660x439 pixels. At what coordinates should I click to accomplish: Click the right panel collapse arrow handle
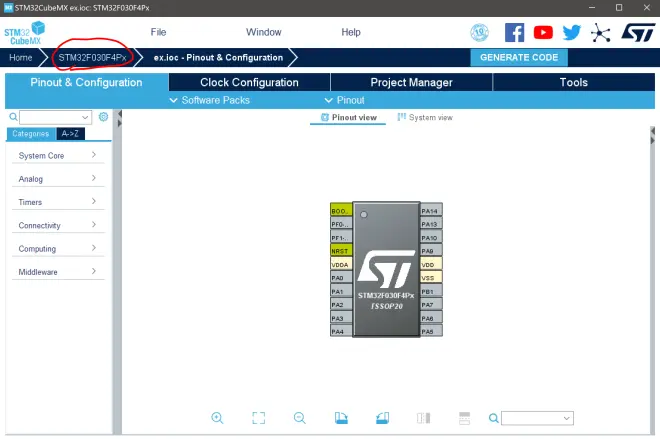652,136
